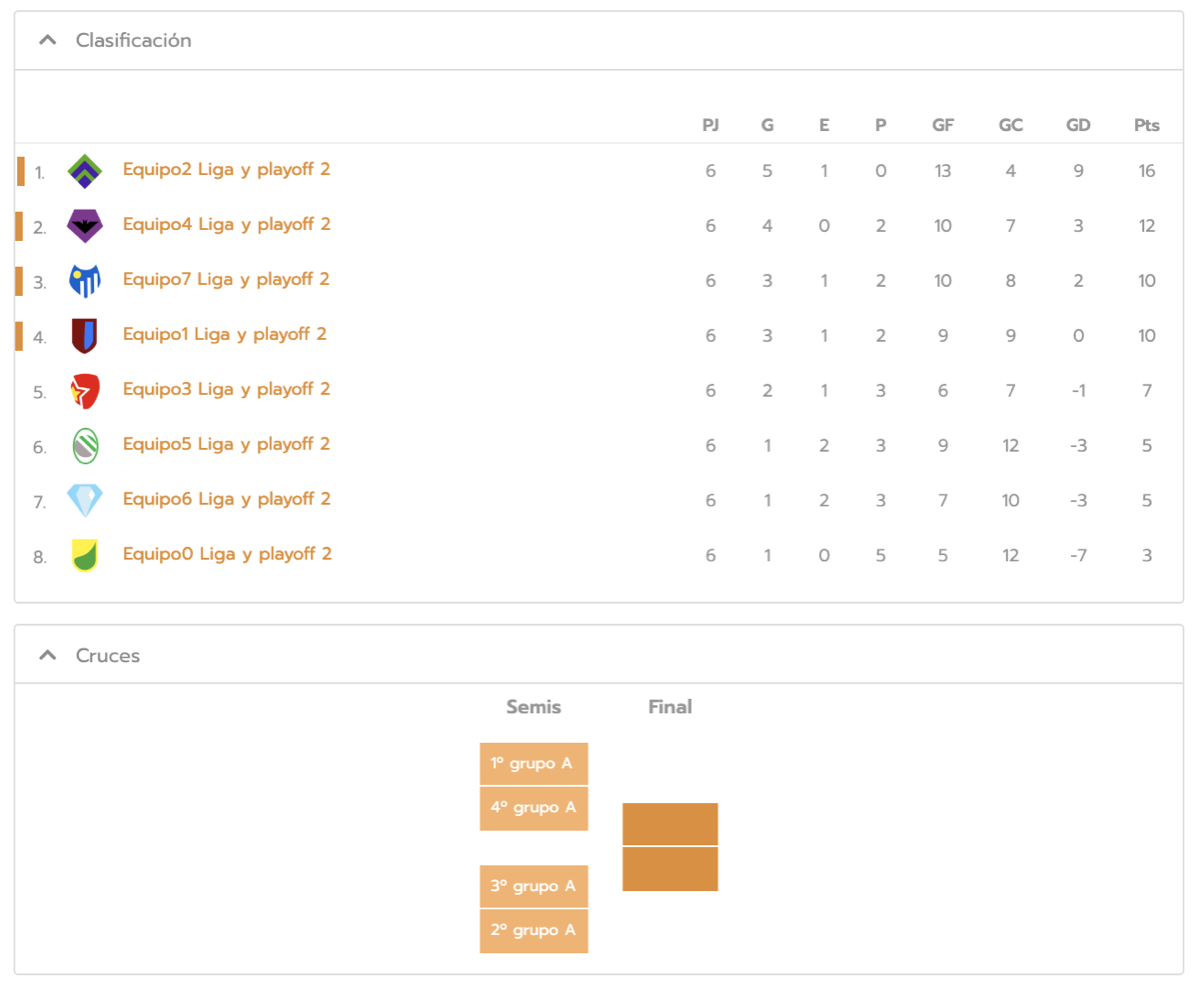Open Equipo0 Liga y playoff 2 link

227,554
